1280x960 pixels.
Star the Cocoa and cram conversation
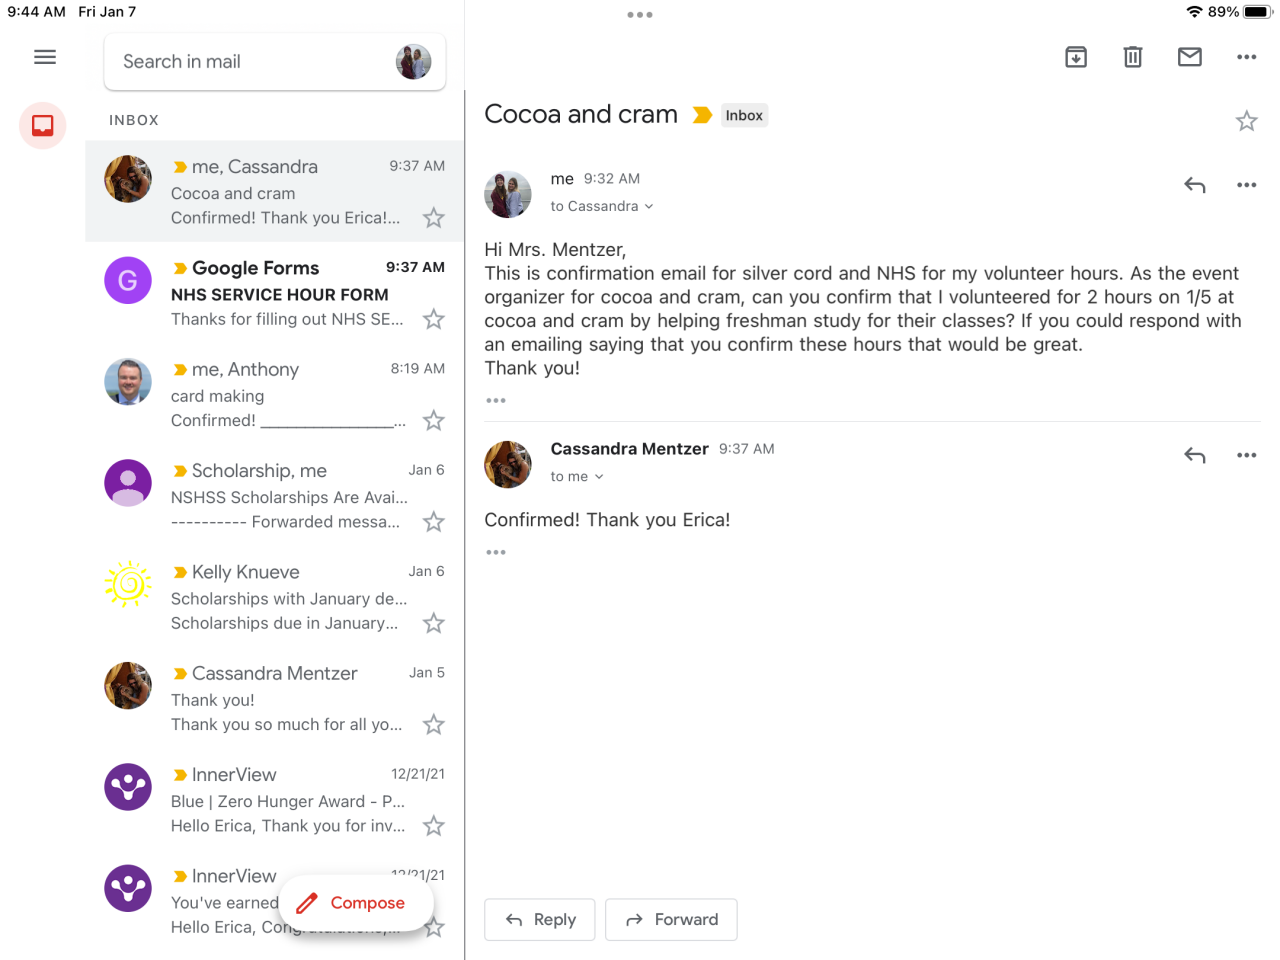tap(1246, 121)
